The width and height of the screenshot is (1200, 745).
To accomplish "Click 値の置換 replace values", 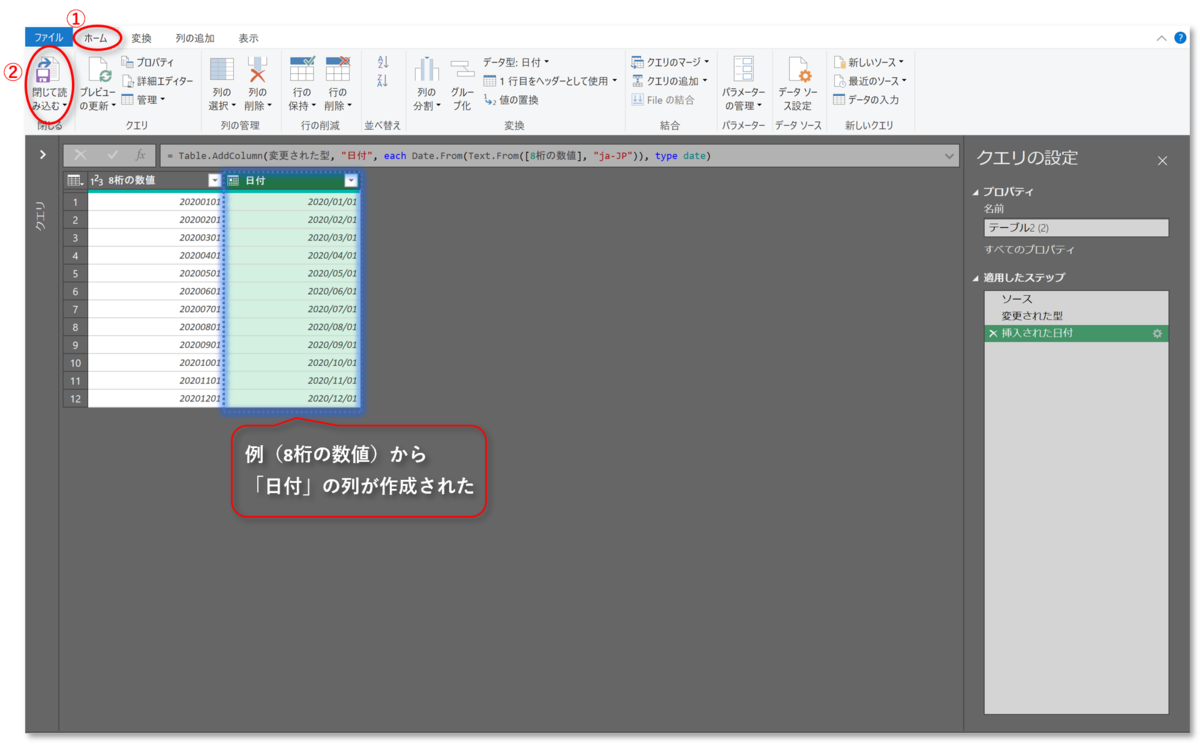I will click(x=511, y=100).
